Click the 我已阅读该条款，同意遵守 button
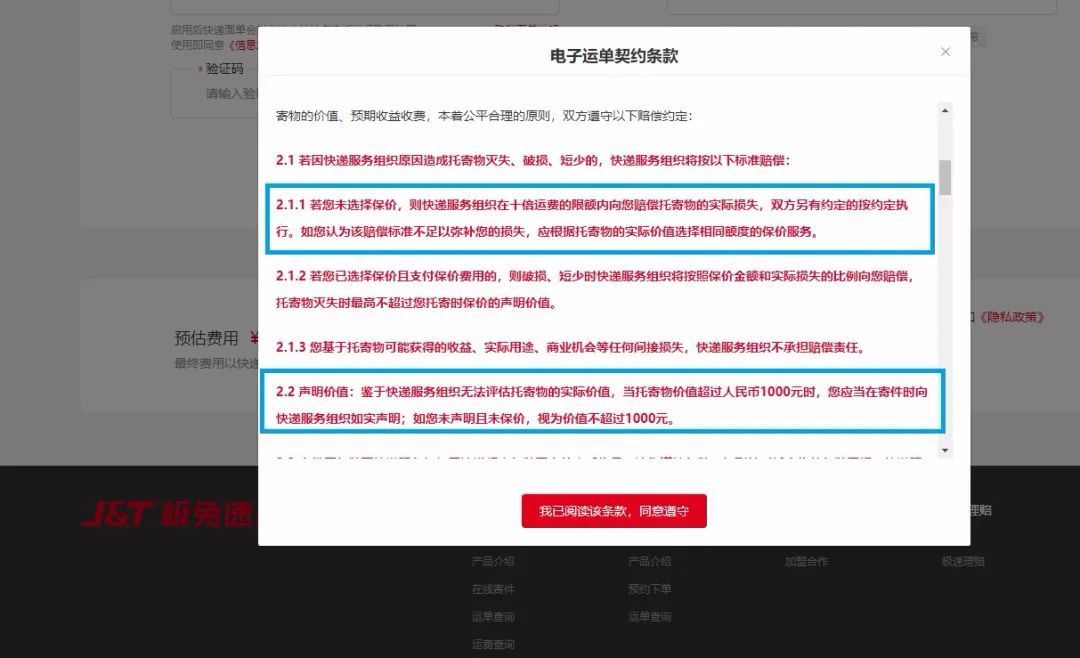 (x=613, y=510)
